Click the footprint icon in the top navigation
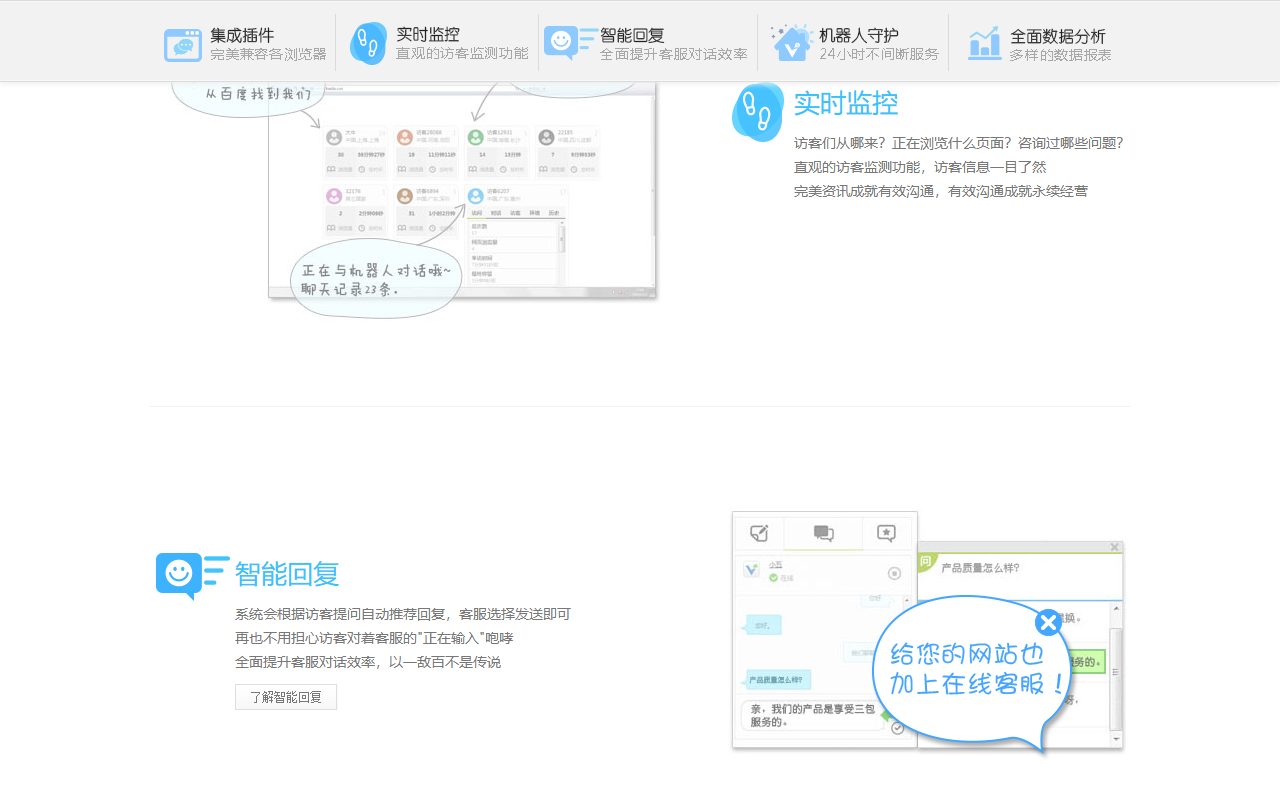This screenshot has height=800, width=1280. pos(368,44)
